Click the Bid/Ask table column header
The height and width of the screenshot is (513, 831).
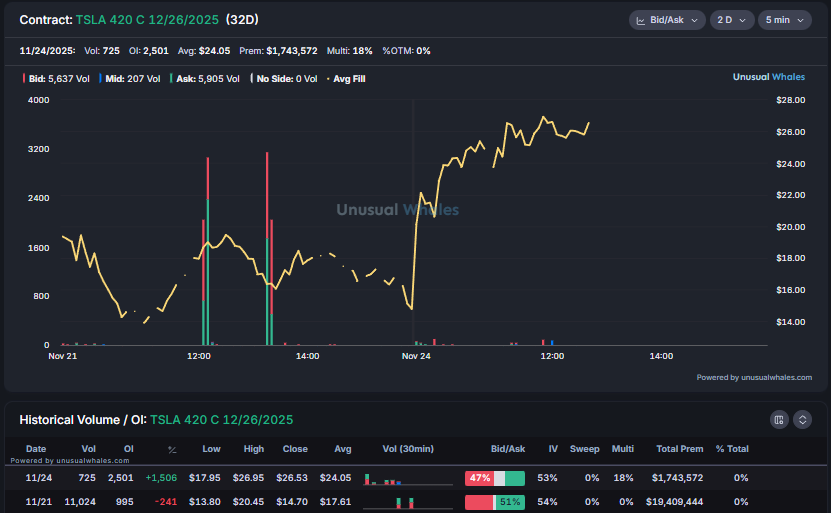508,449
